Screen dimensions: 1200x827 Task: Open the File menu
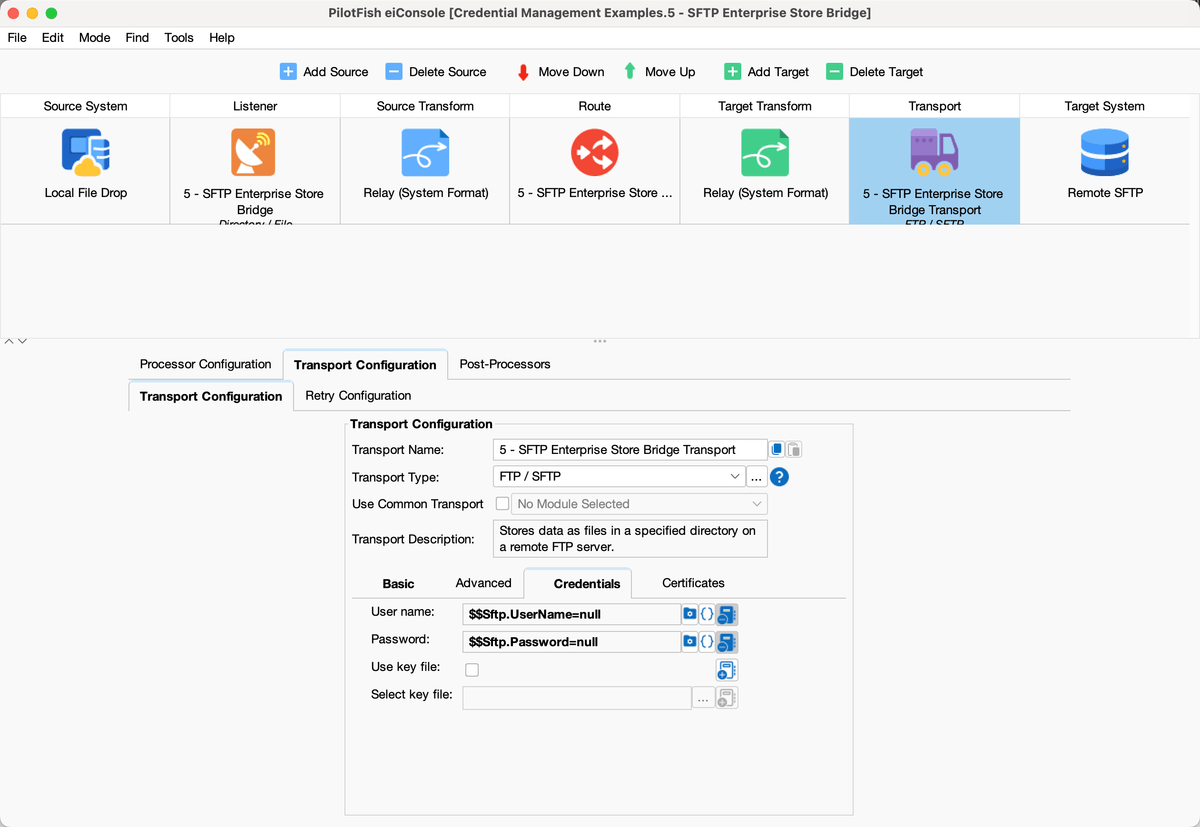click(x=17, y=37)
